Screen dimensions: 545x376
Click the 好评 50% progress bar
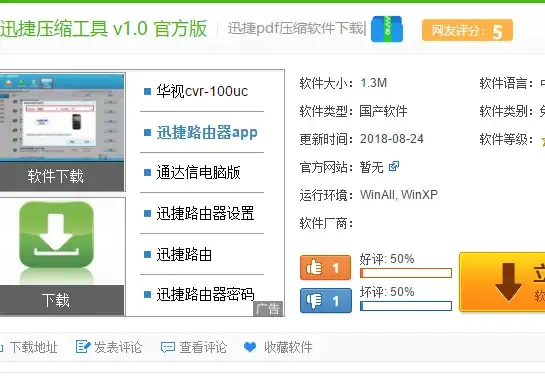point(406,273)
